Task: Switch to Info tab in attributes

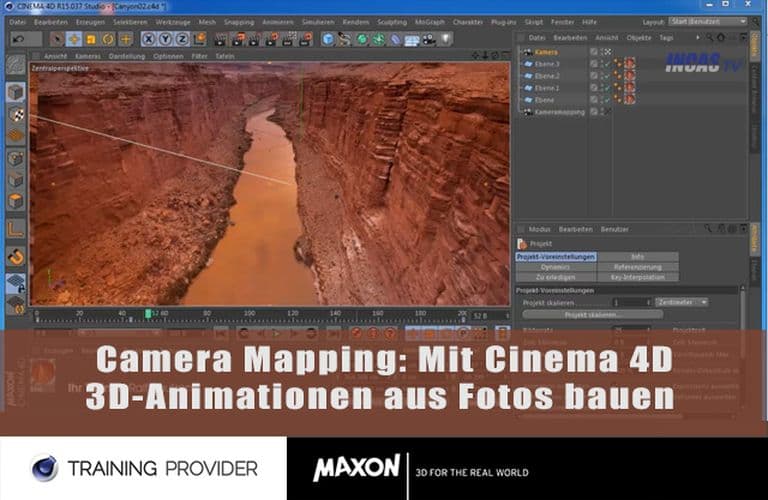Action: (638, 257)
